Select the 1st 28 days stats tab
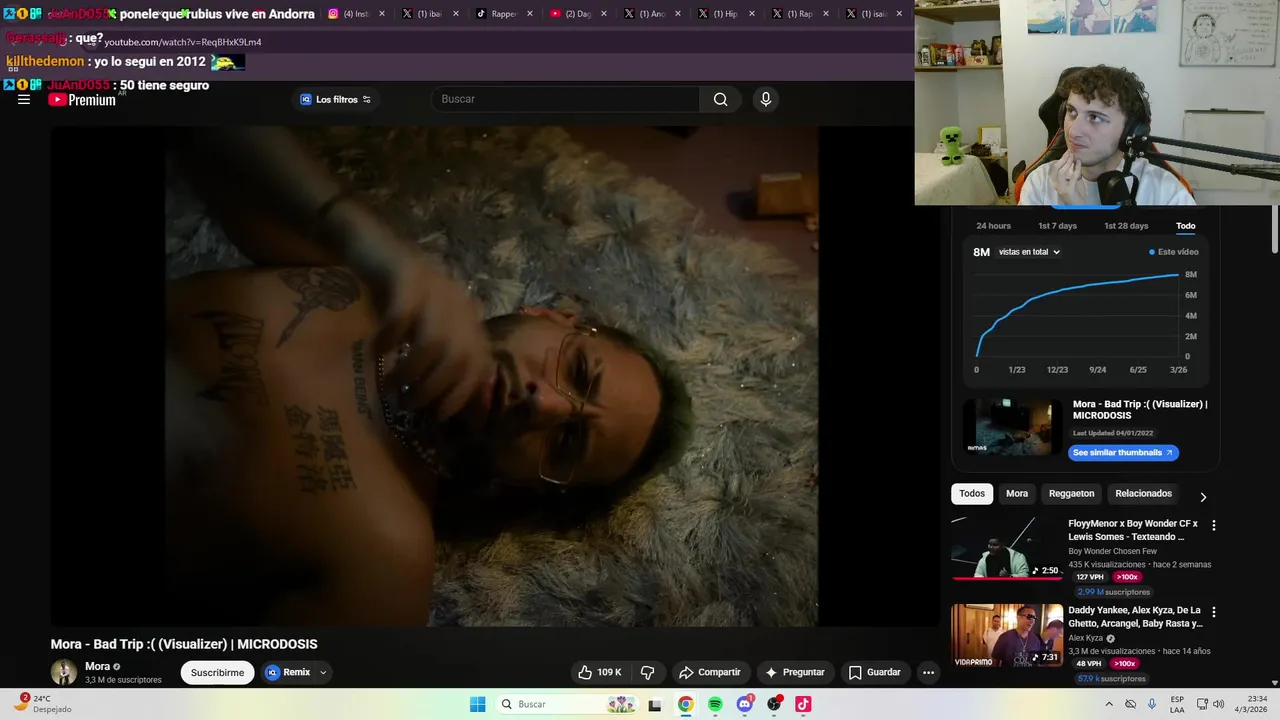Screen dimensions: 1280x720 click(1126, 226)
